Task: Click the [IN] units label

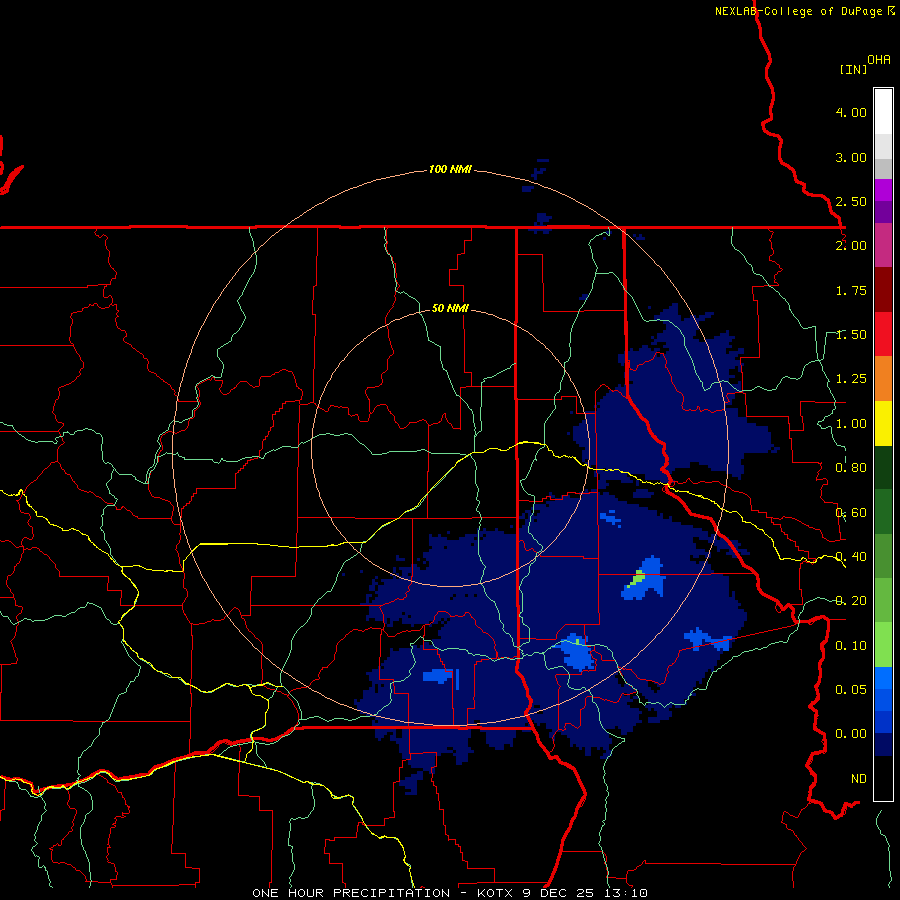Action: (x=854, y=69)
